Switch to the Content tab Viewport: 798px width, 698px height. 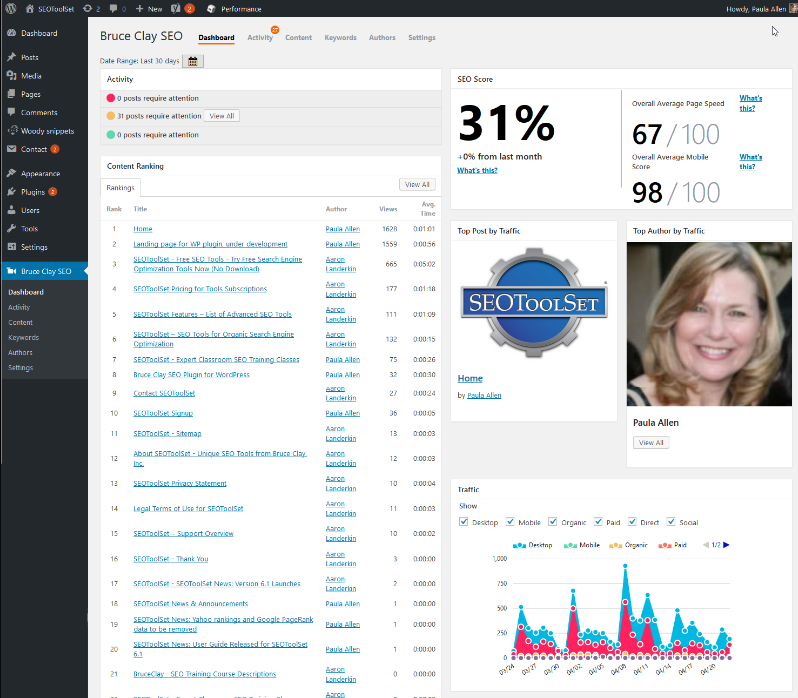pyautogui.click(x=298, y=38)
